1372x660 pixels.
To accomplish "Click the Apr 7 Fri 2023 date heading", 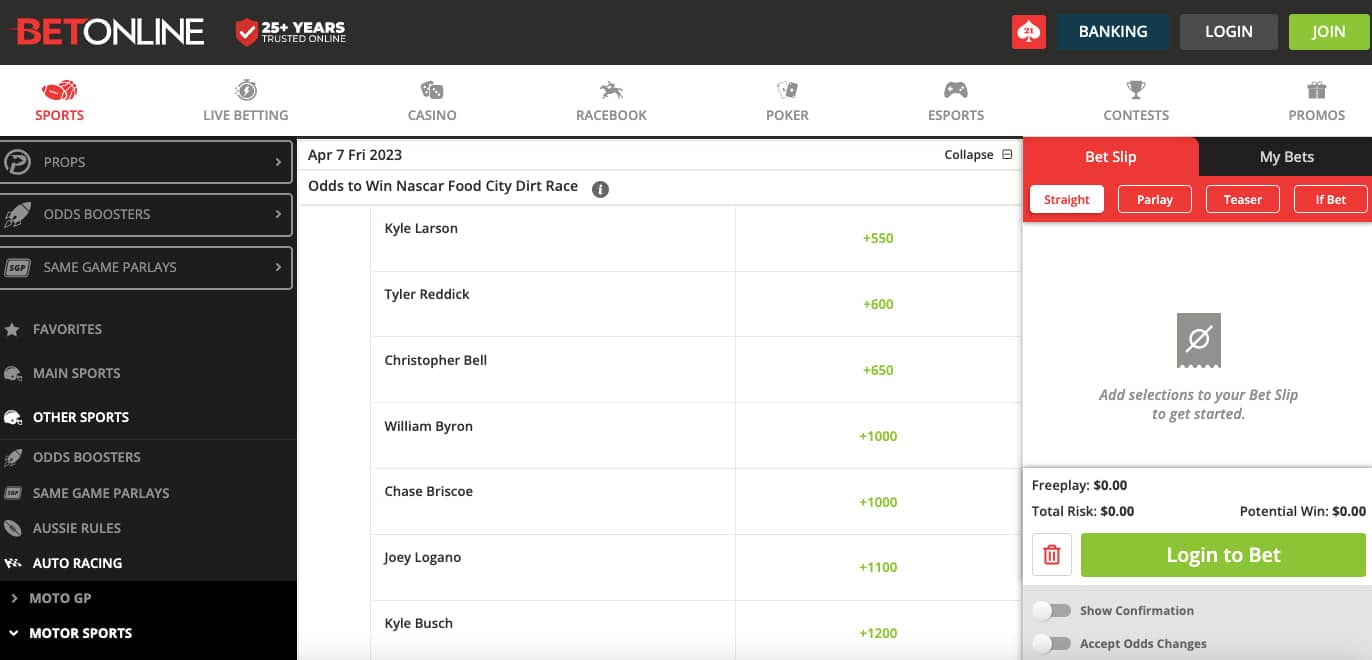I will (x=355, y=155).
